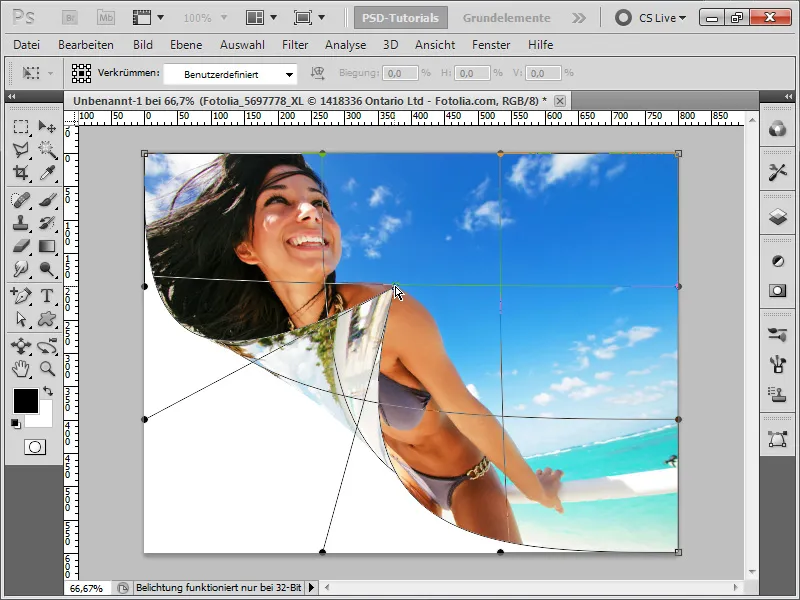The height and width of the screenshot is (600, 800).
Task: Activate the Hand tool
Action: tap(21, 369)
